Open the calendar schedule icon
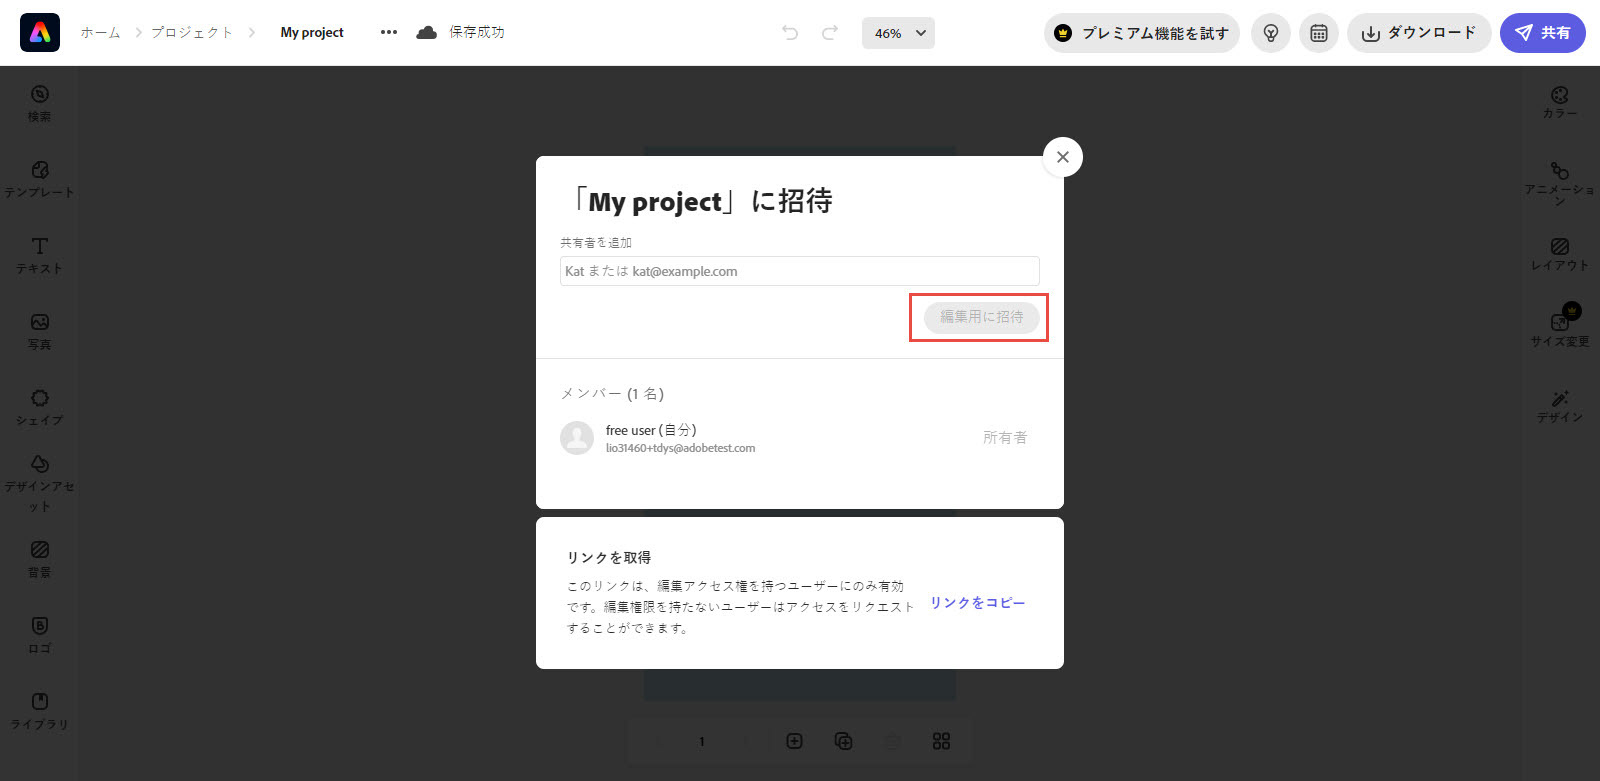 pos(1318,33)
